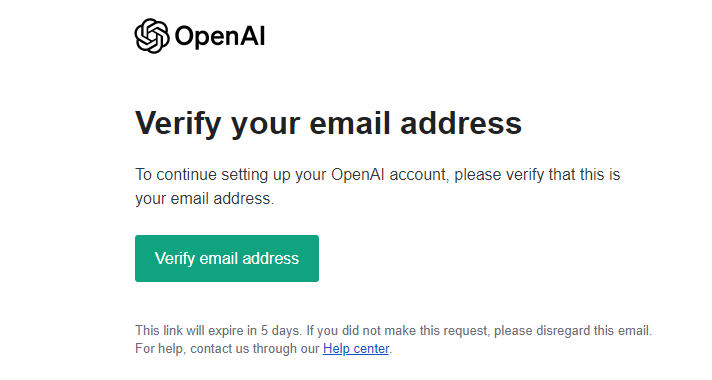
Task: Click the "Verify your email address" heading
Action: [x=328, y=123]
